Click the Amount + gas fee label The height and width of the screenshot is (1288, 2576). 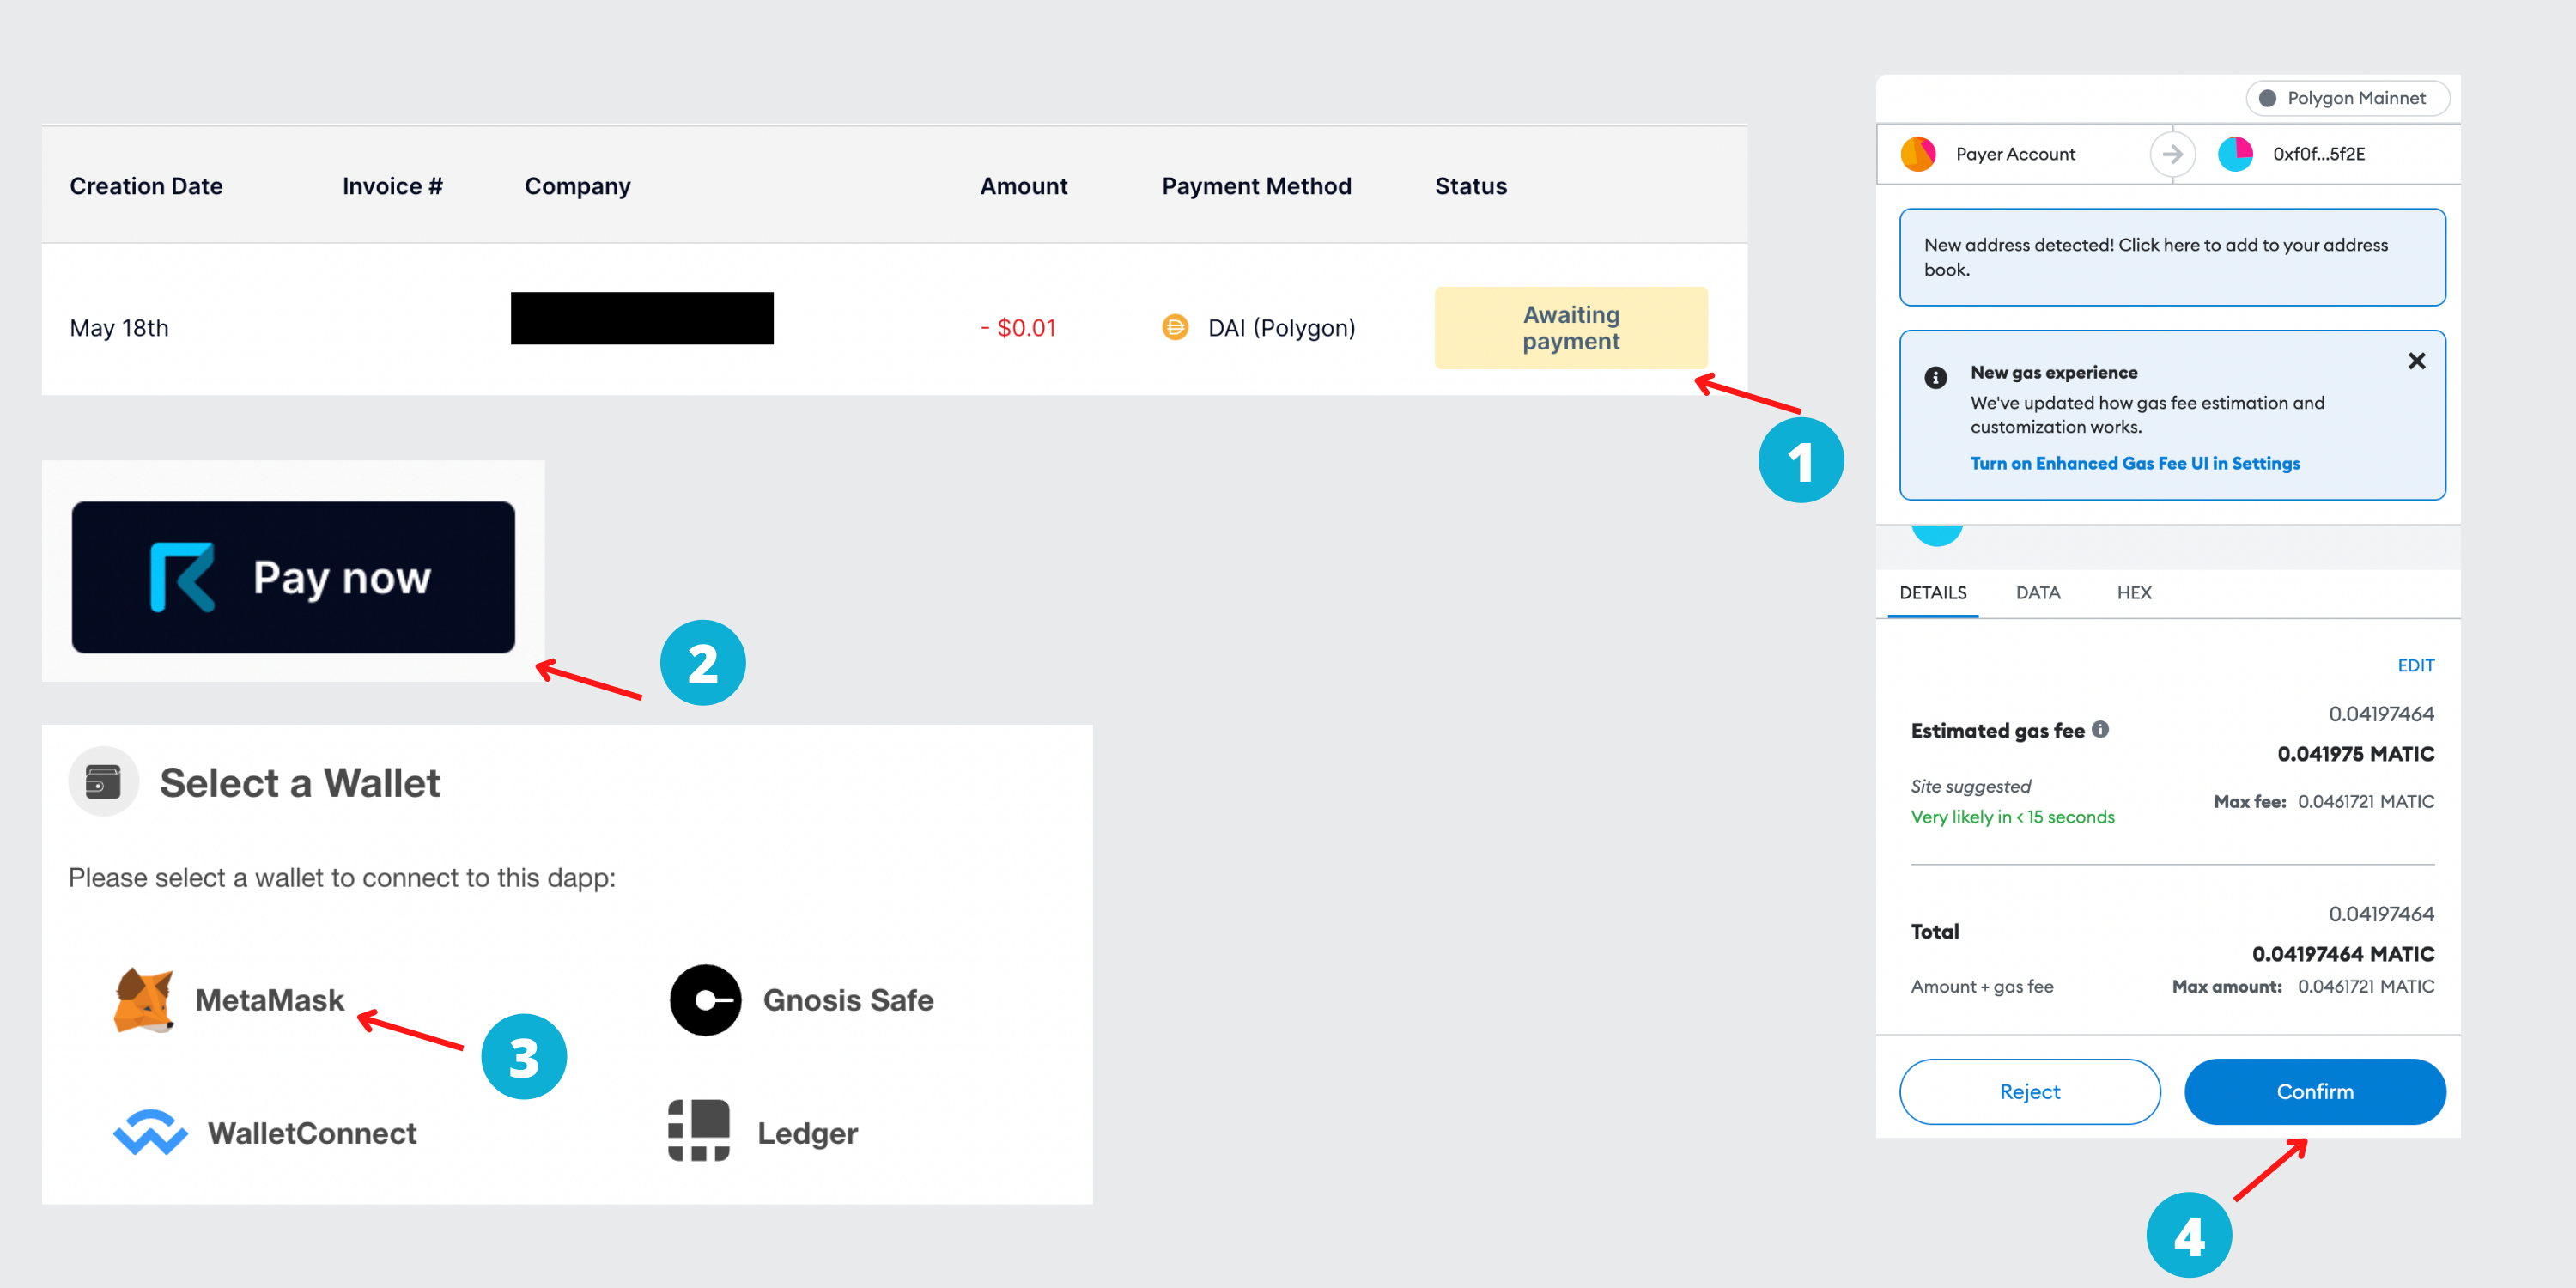coord(1981,986)
